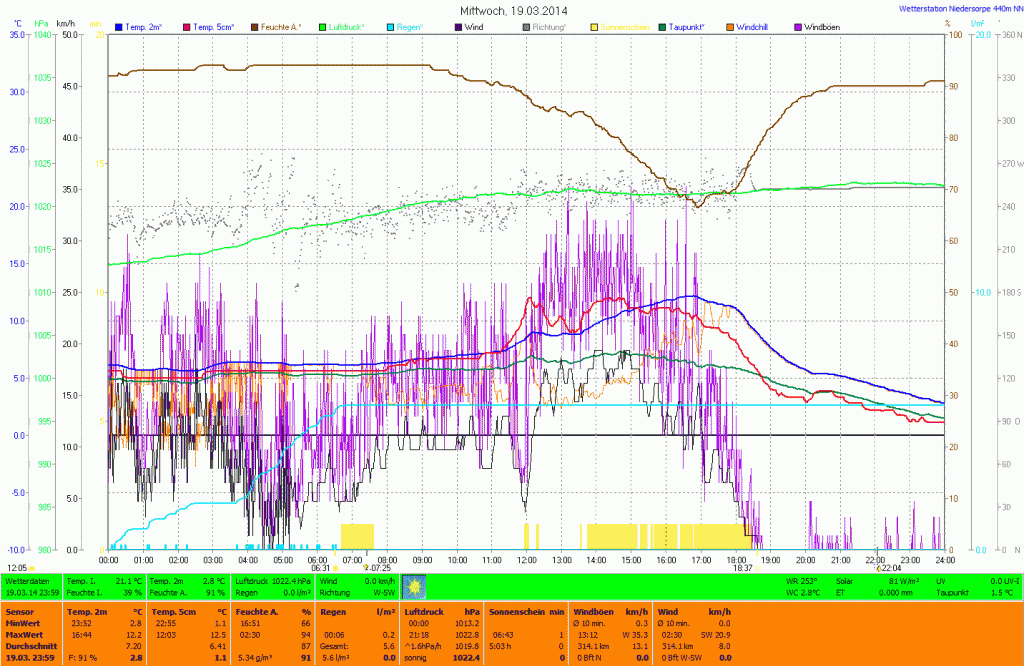The width and height of the screenshot is (1024, 666).
Task: Click the blue Temp. 2m legend square
Action: [x=120, y=25]
